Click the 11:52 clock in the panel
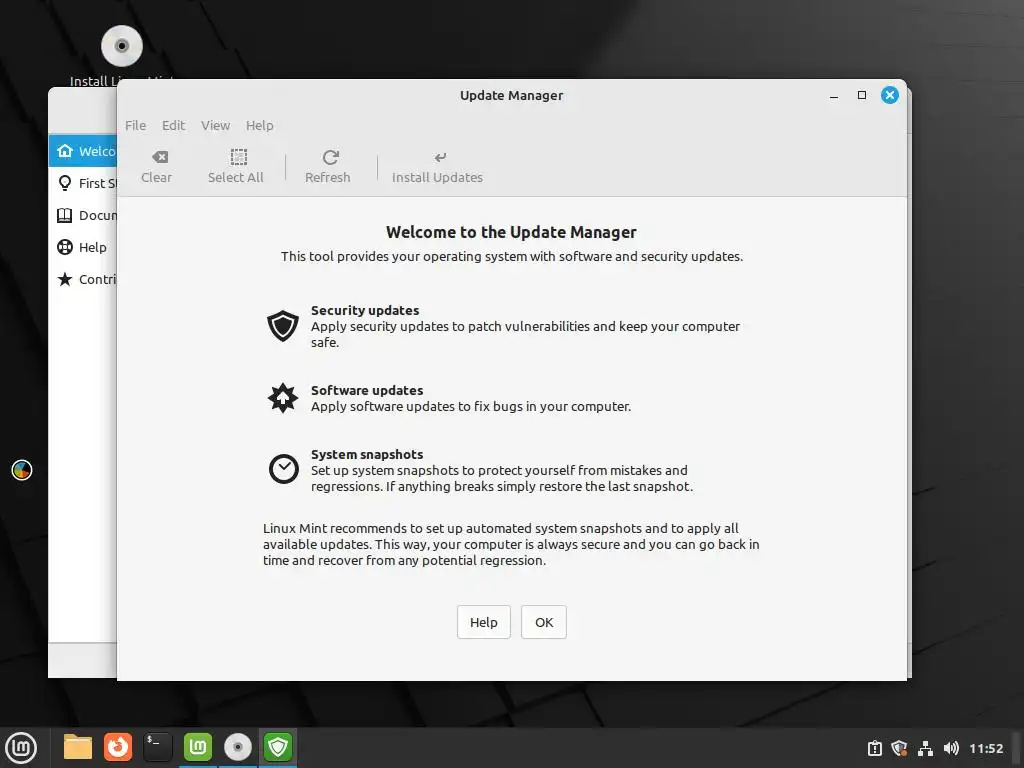 point(986,748)
